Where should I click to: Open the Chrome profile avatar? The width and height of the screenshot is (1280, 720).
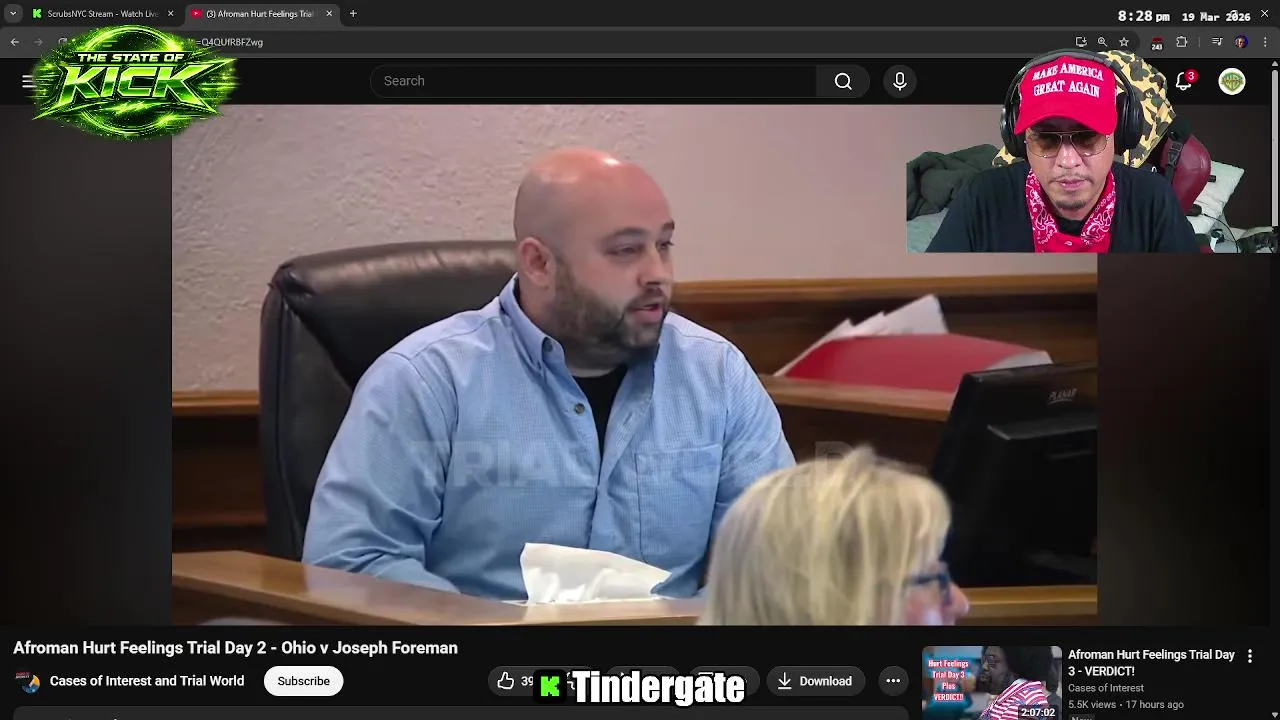click(1241, 42)
